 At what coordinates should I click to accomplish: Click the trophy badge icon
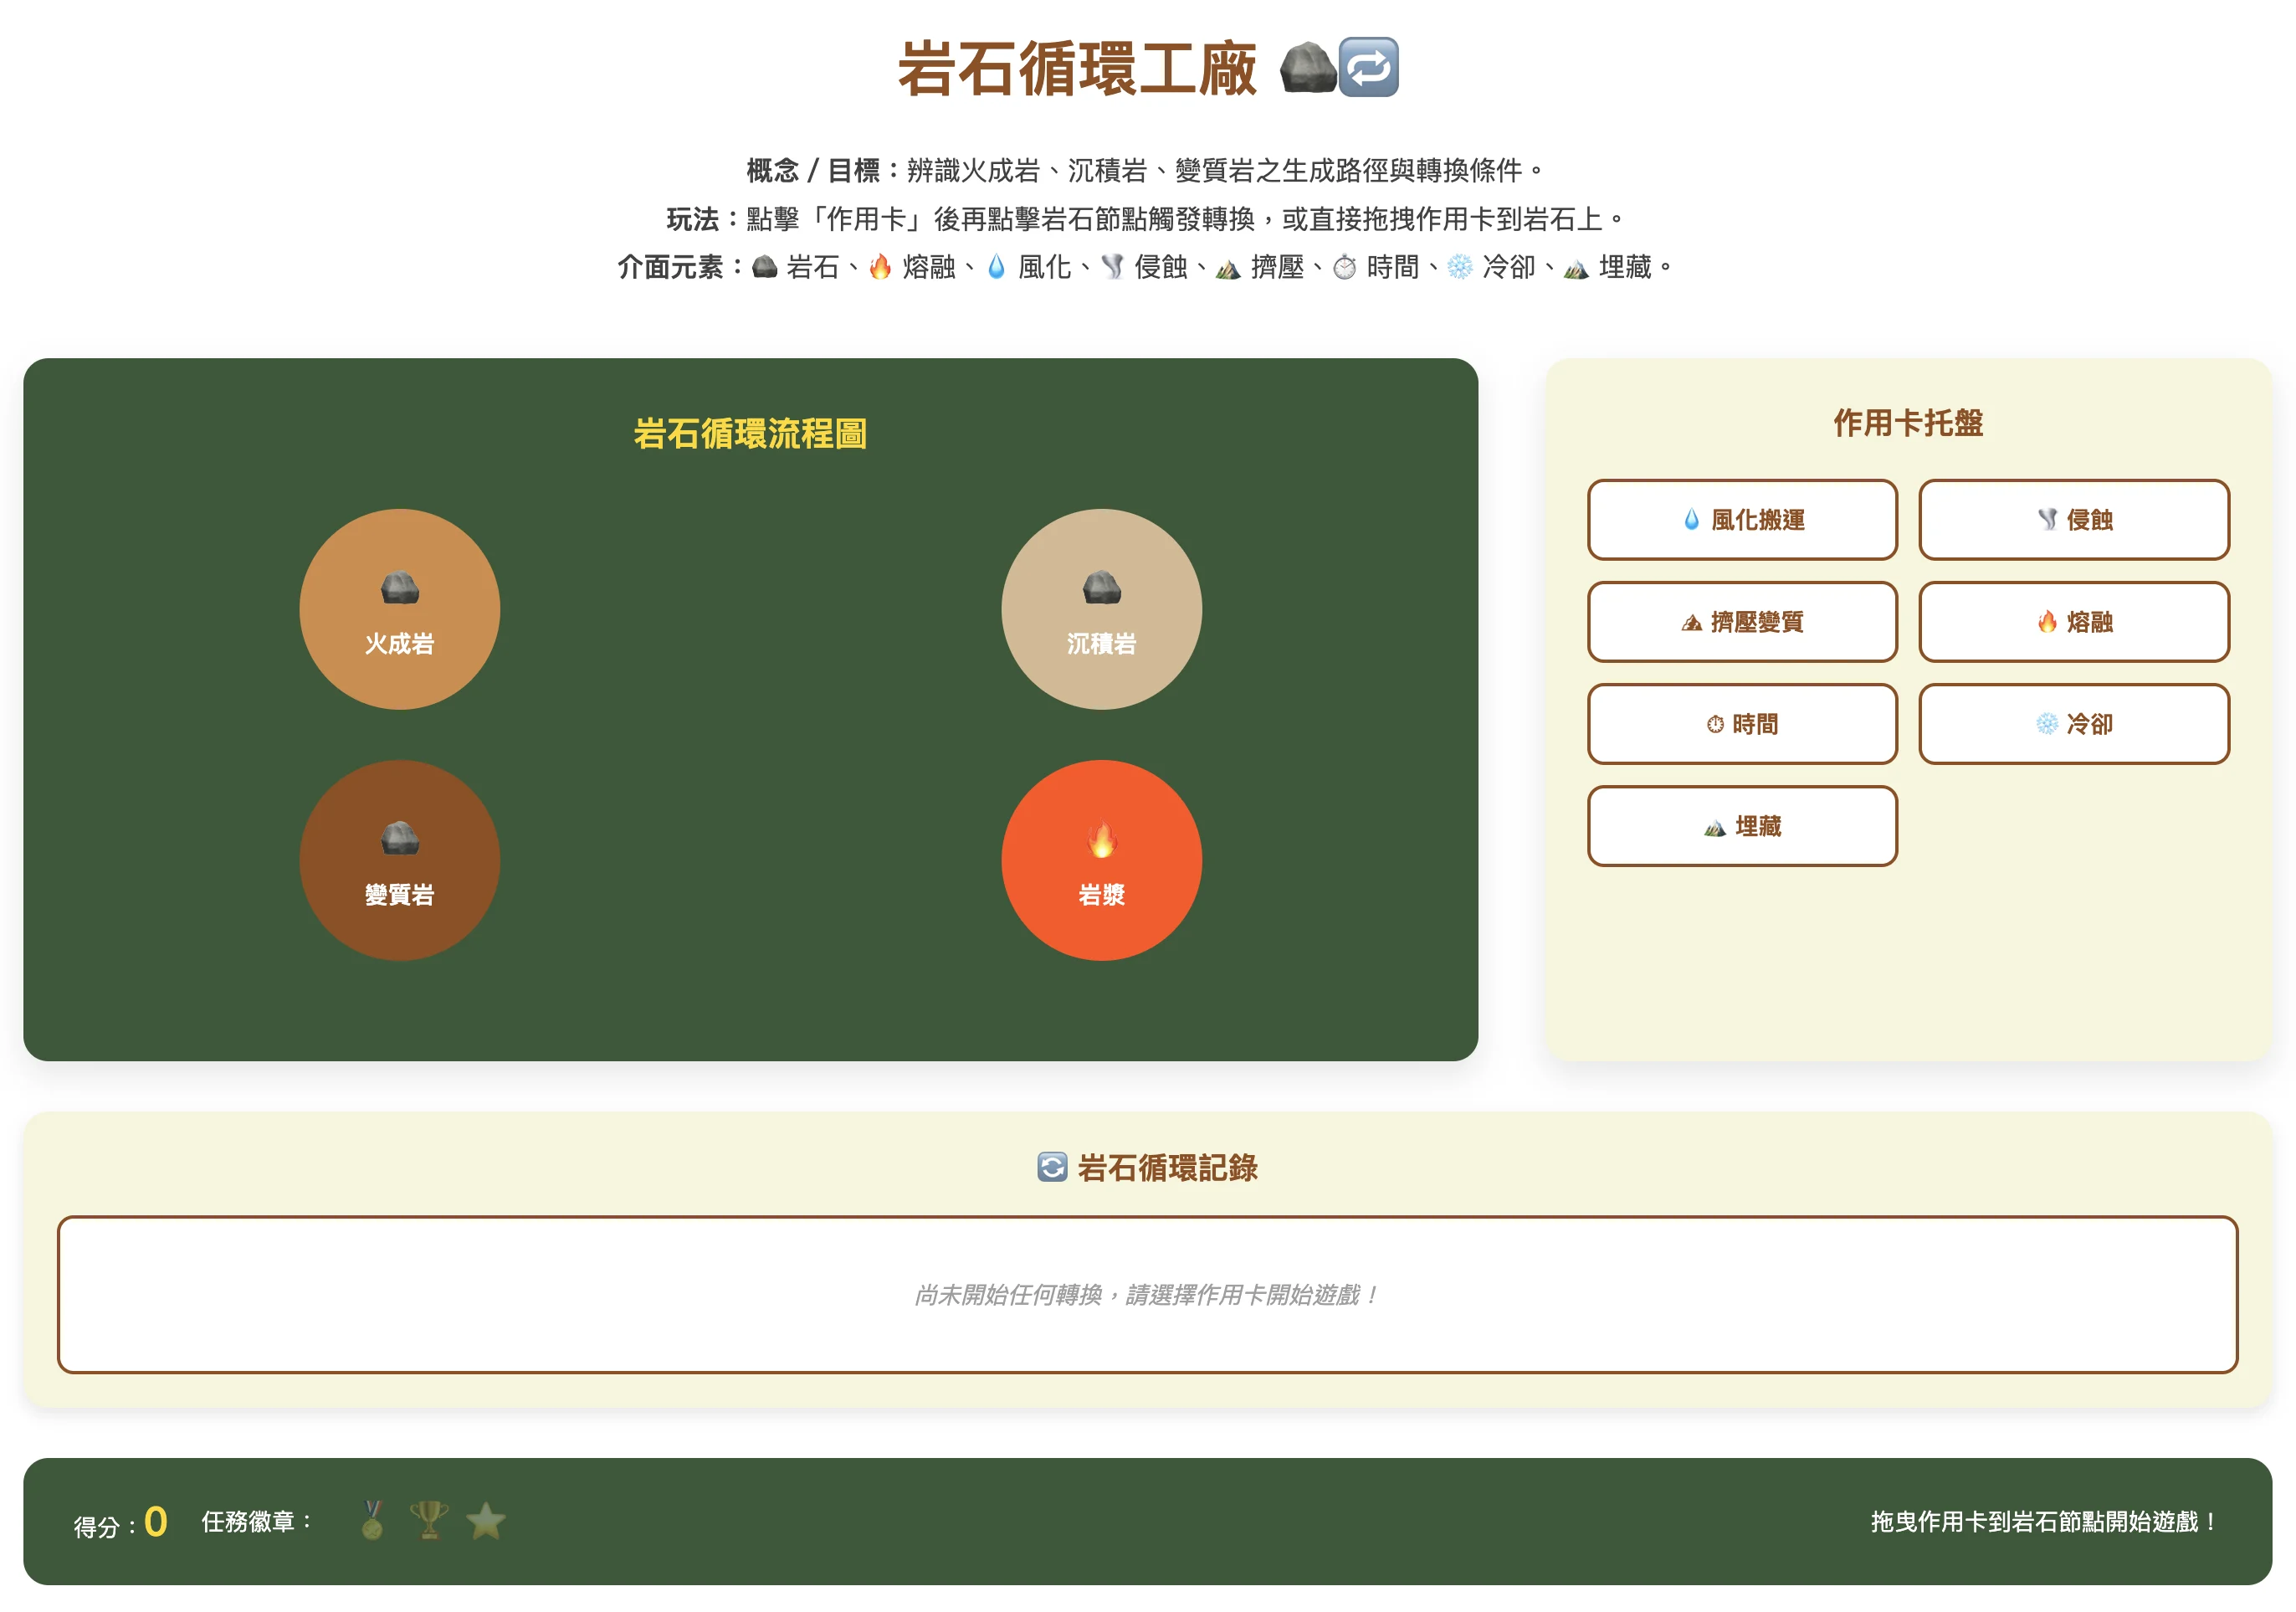point(429,1520)
